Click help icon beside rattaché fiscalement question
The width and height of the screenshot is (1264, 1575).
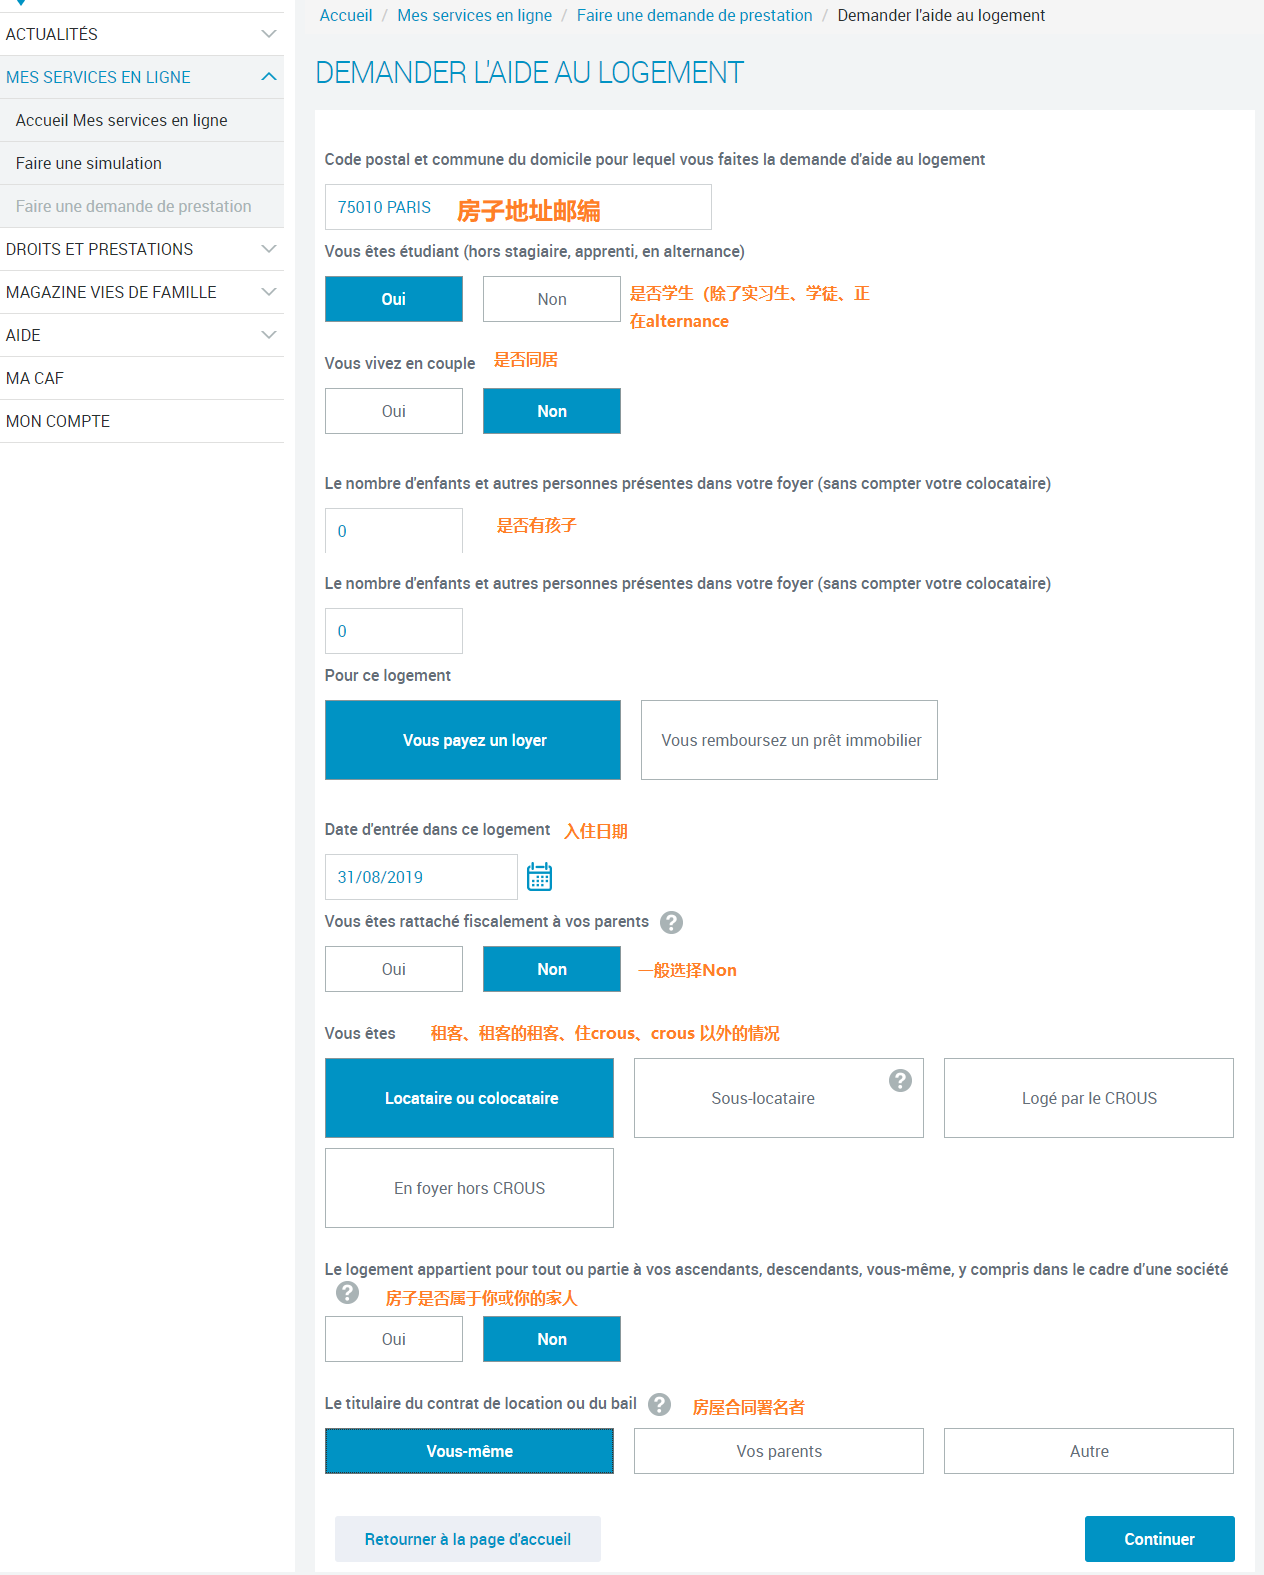[672, 922]
